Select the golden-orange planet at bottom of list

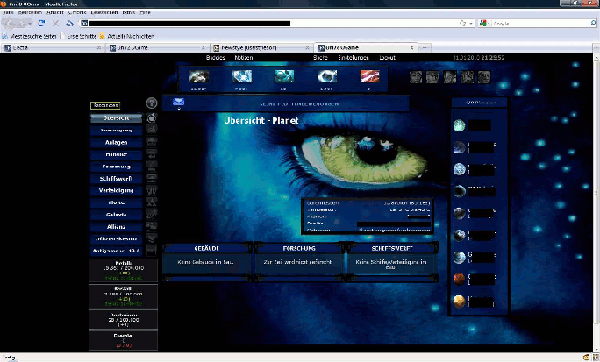[x=459, y=301]
